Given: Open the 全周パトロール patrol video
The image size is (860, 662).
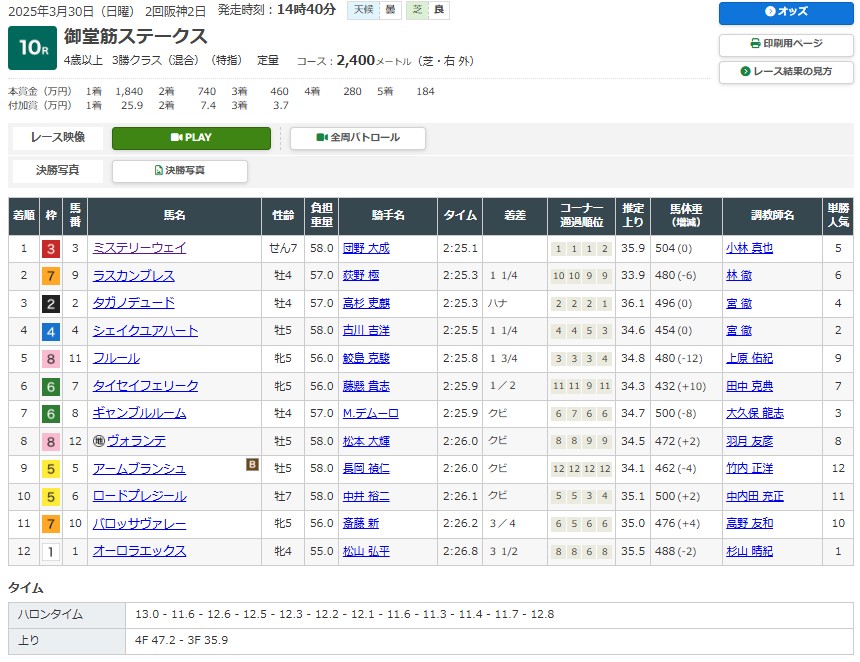Looking at the screenshot, I should pyautogui.click(x=358, y=138).
